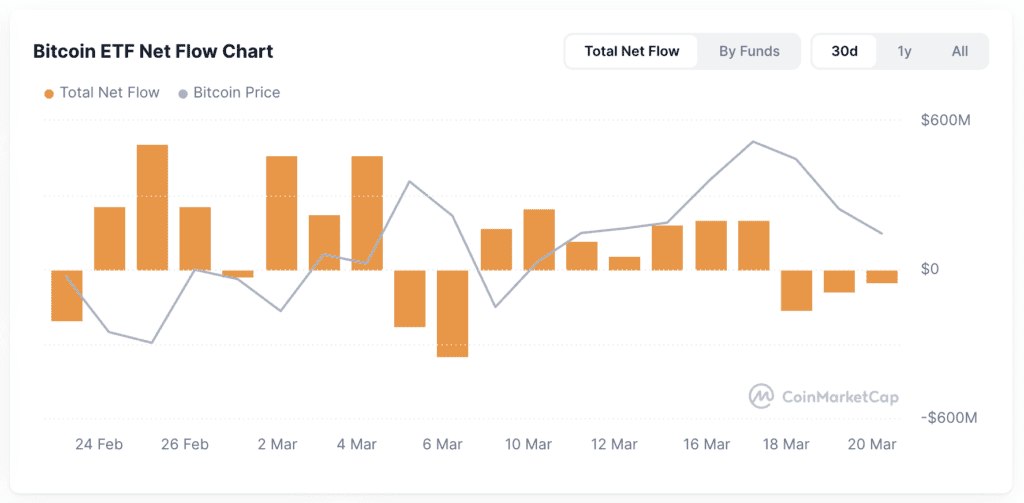Toggle the Total Net Flow legend dot
The image size is (1024, 503).
click(x=49, y=93)
